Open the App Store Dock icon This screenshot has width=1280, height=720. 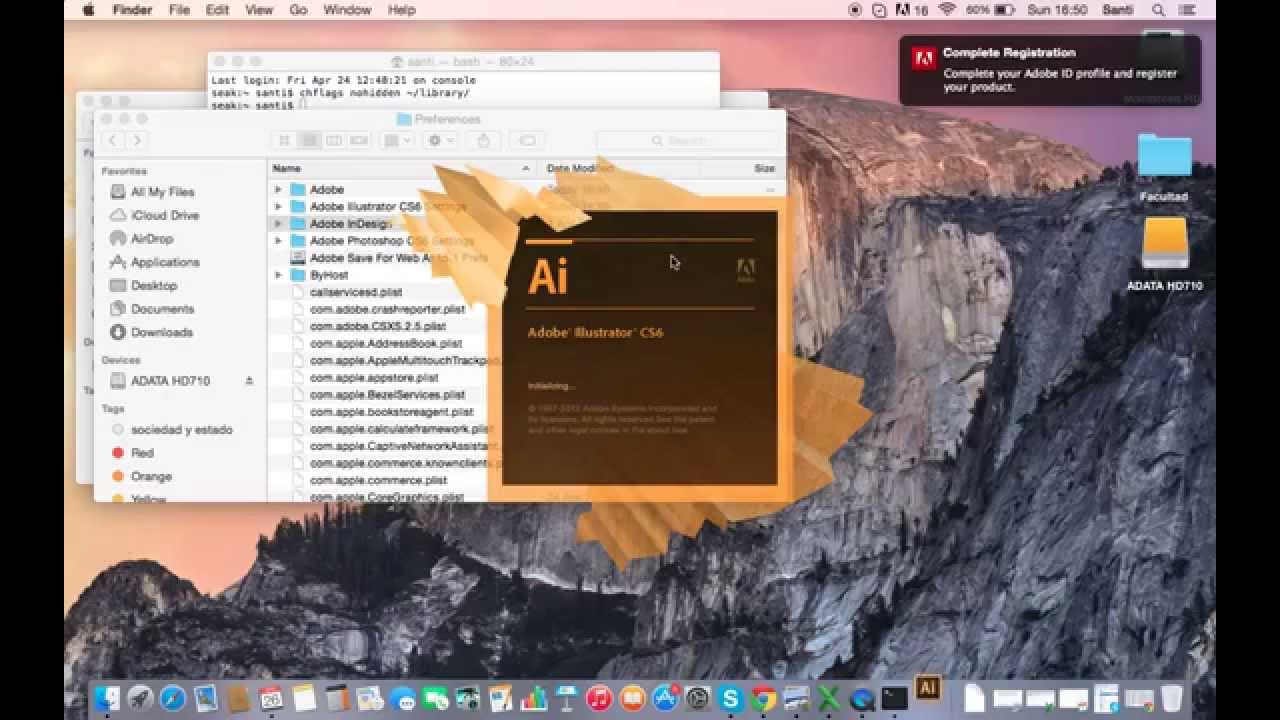point(665,698)
